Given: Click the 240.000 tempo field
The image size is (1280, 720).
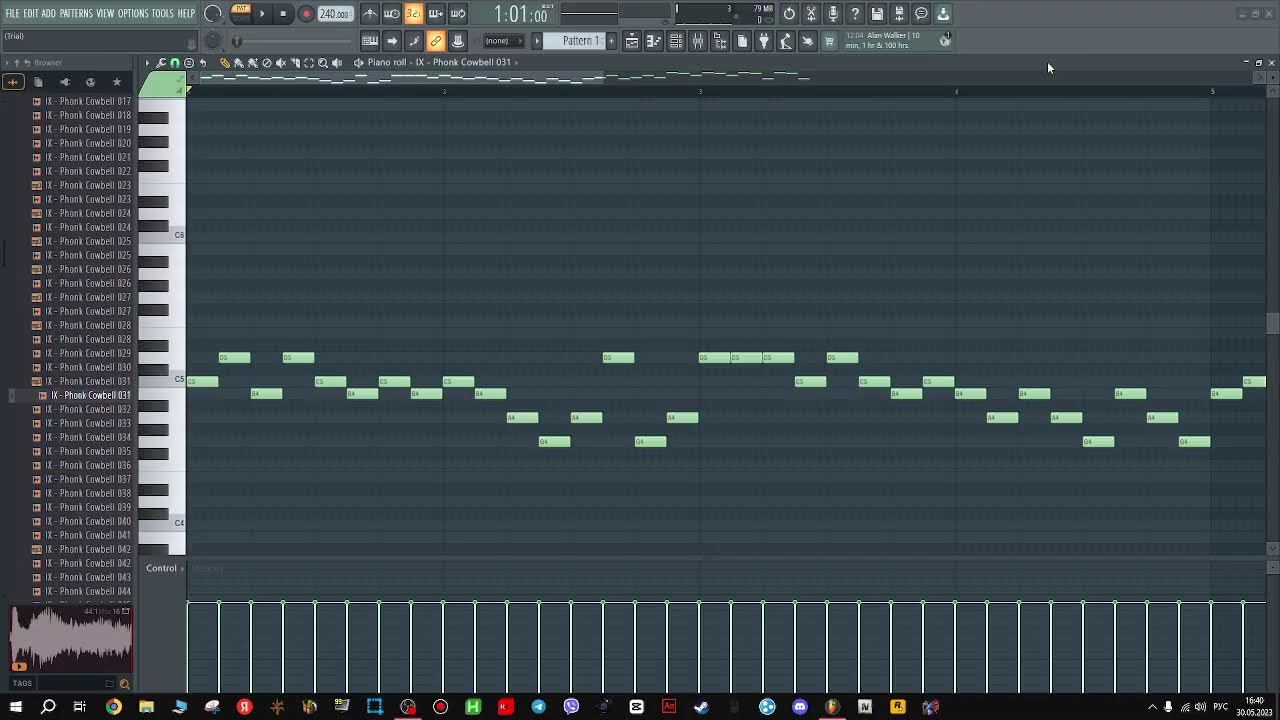Looking at the screenshot, I should tap(334, 14).
